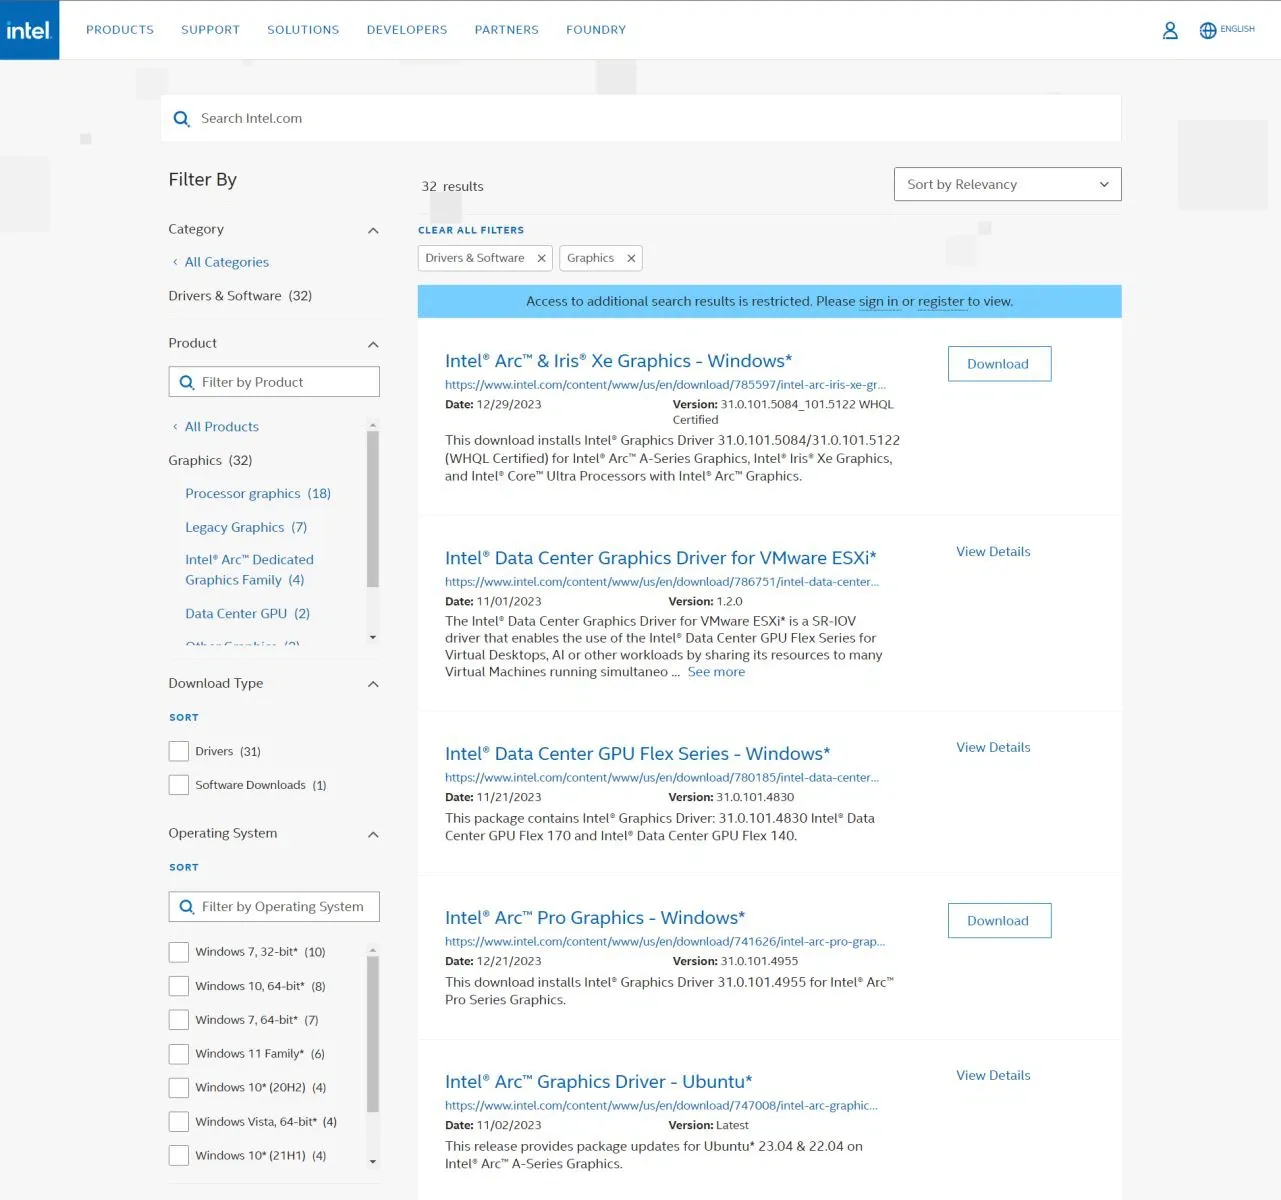
Task: Open the user account icon
Action: pos(1170,30)
